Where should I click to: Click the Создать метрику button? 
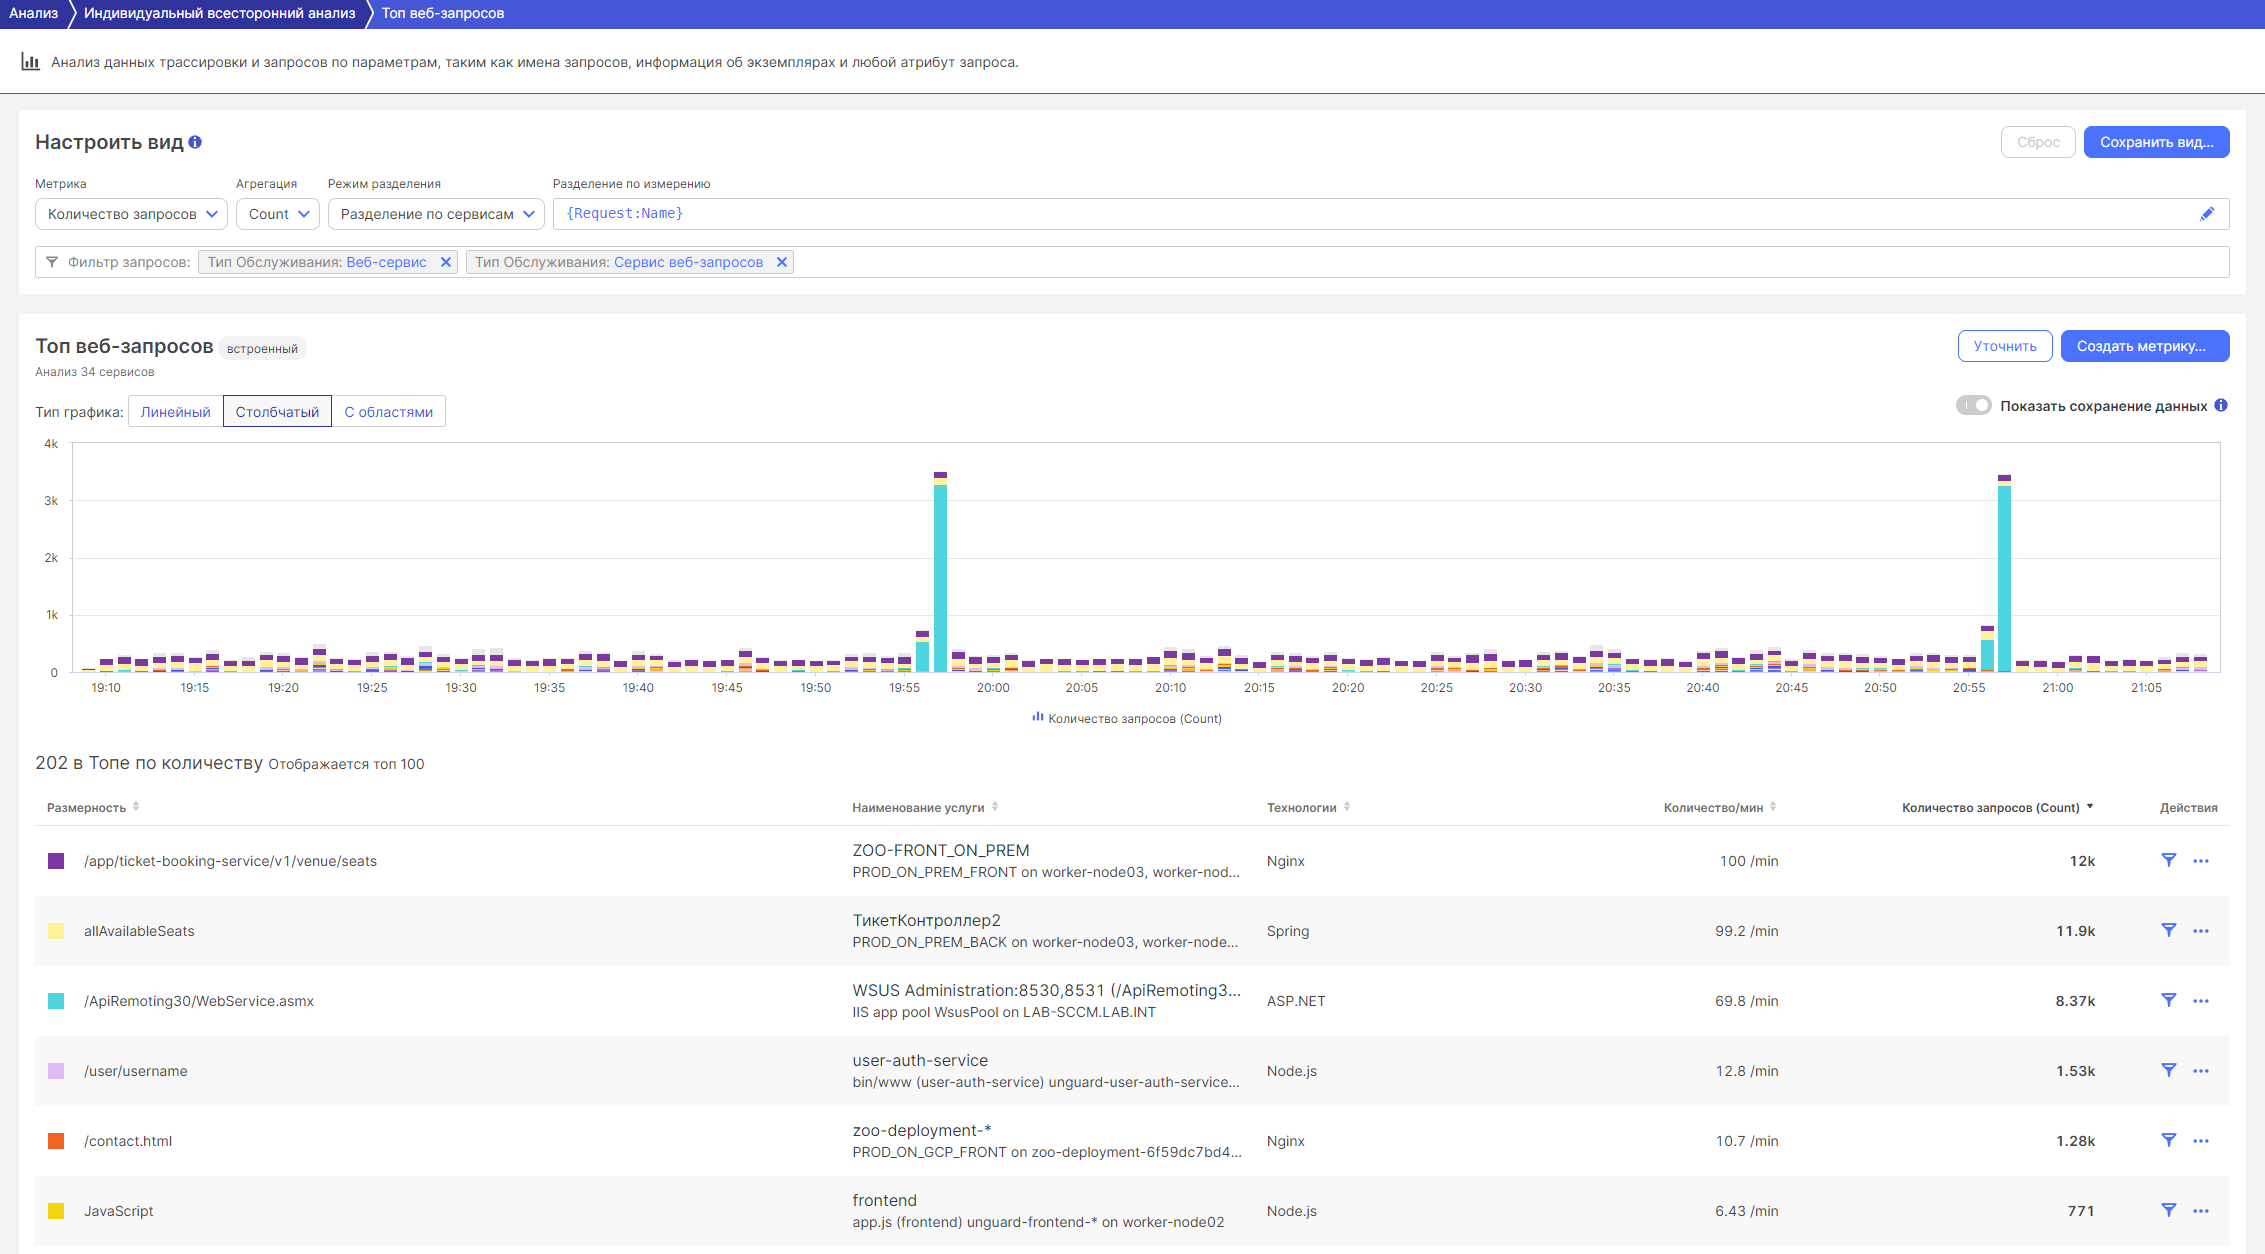[x=2144, y=346]
